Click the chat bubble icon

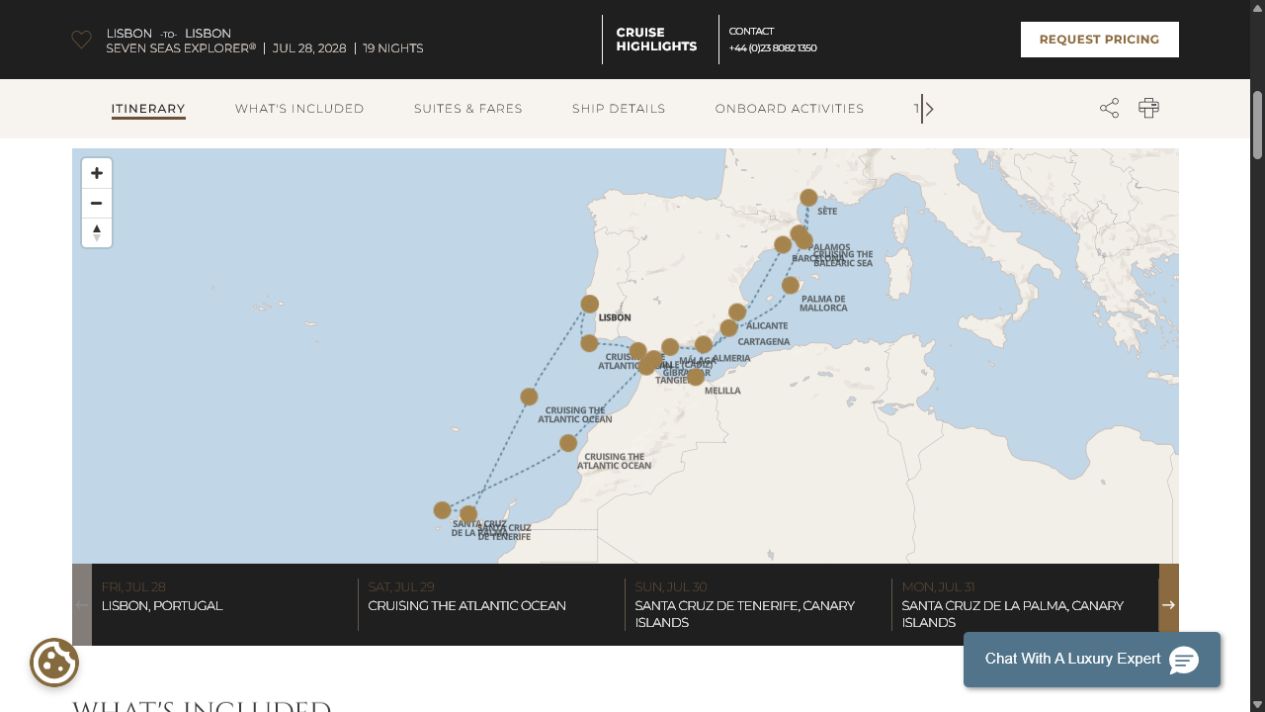[1183, 660]
